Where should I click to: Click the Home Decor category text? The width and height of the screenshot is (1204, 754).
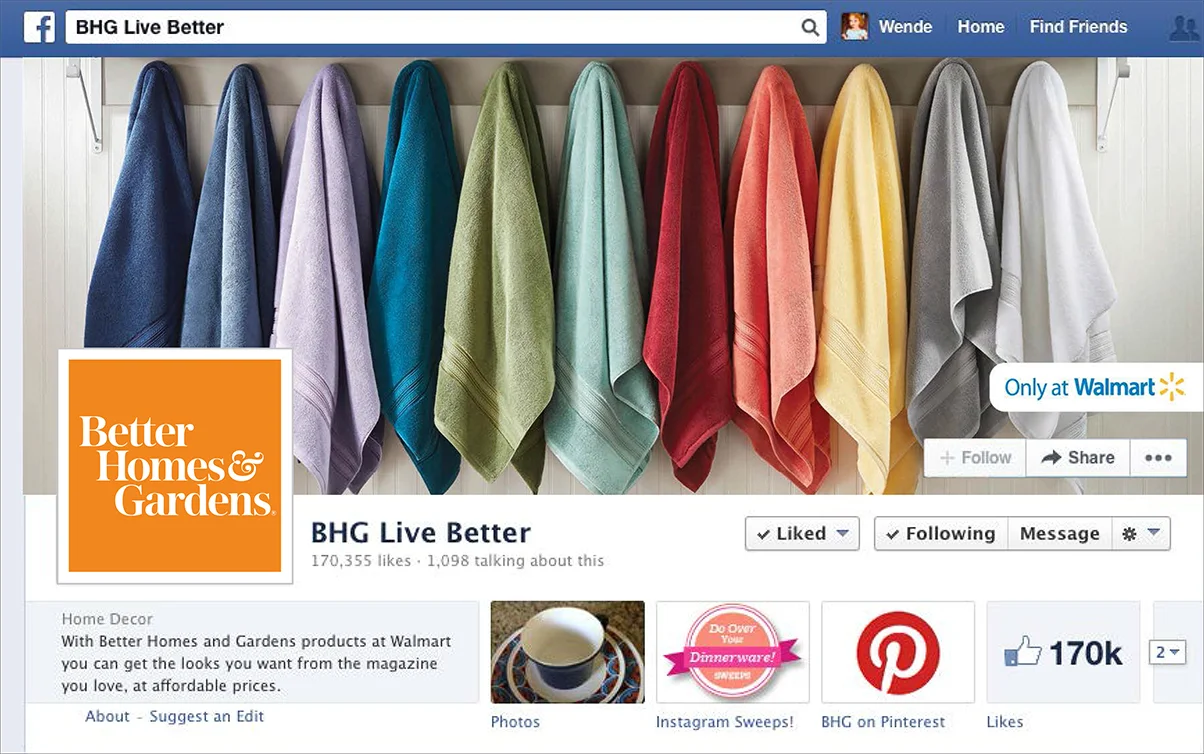click(x=107, y=619)
